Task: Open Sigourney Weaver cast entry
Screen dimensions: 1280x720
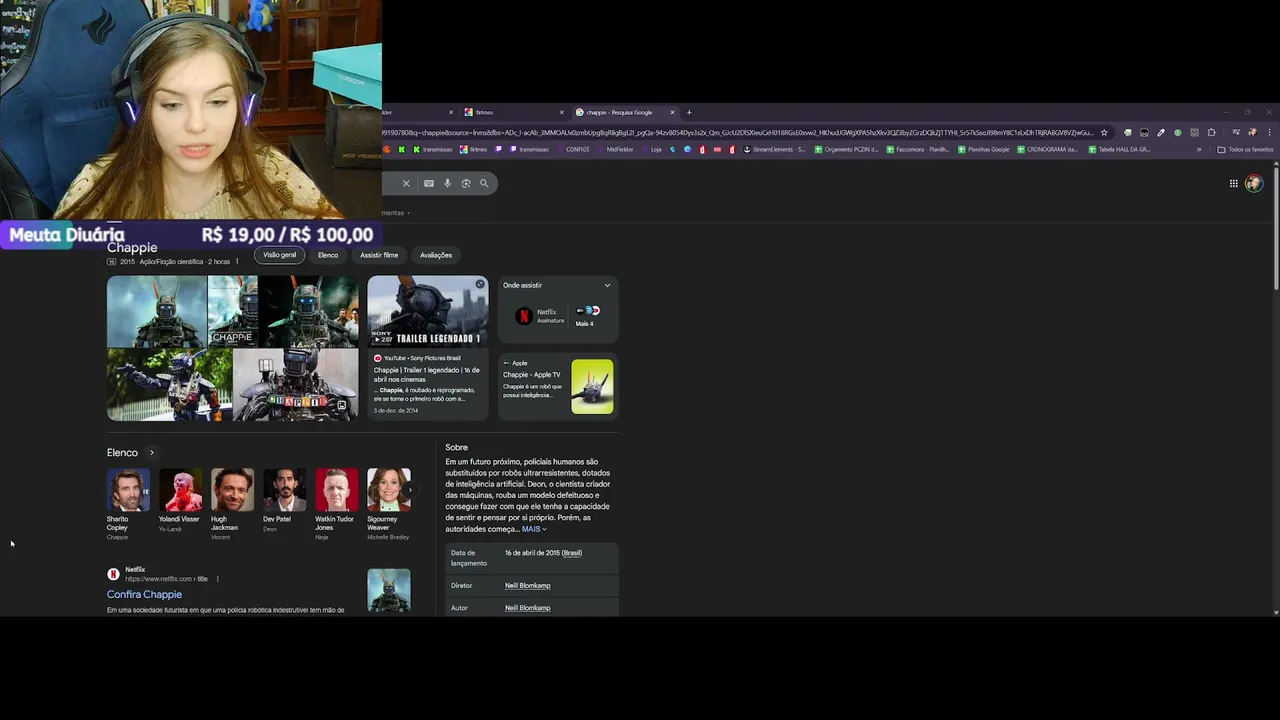Action: point(388,504)
